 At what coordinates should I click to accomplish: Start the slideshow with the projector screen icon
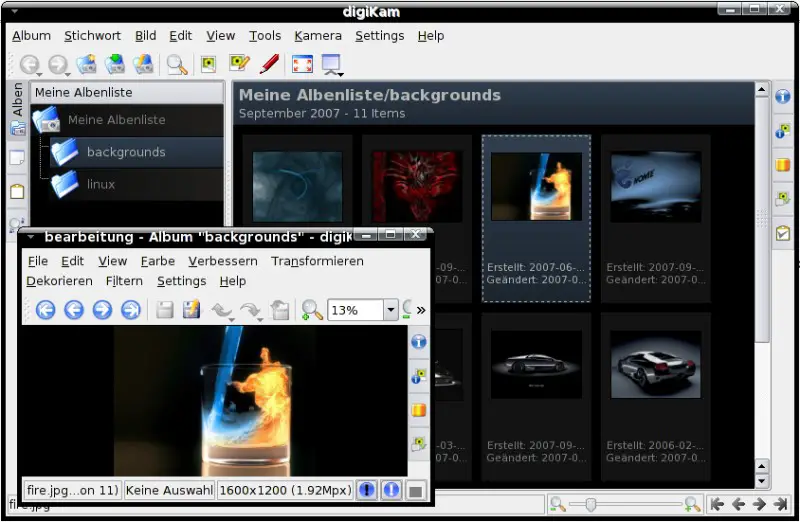click(331, 64)
